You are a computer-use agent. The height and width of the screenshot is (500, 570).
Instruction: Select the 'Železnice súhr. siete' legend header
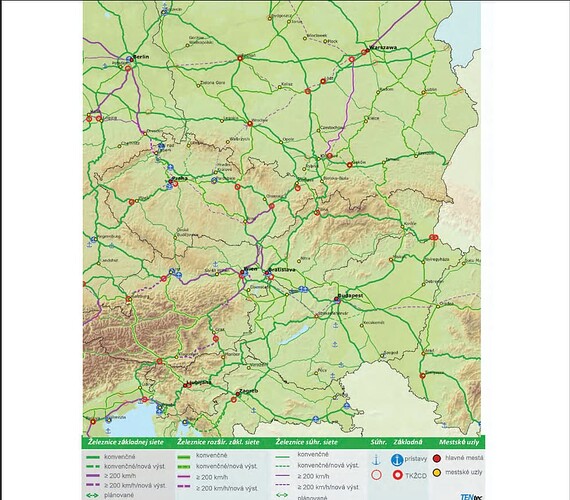click(306, 442)
